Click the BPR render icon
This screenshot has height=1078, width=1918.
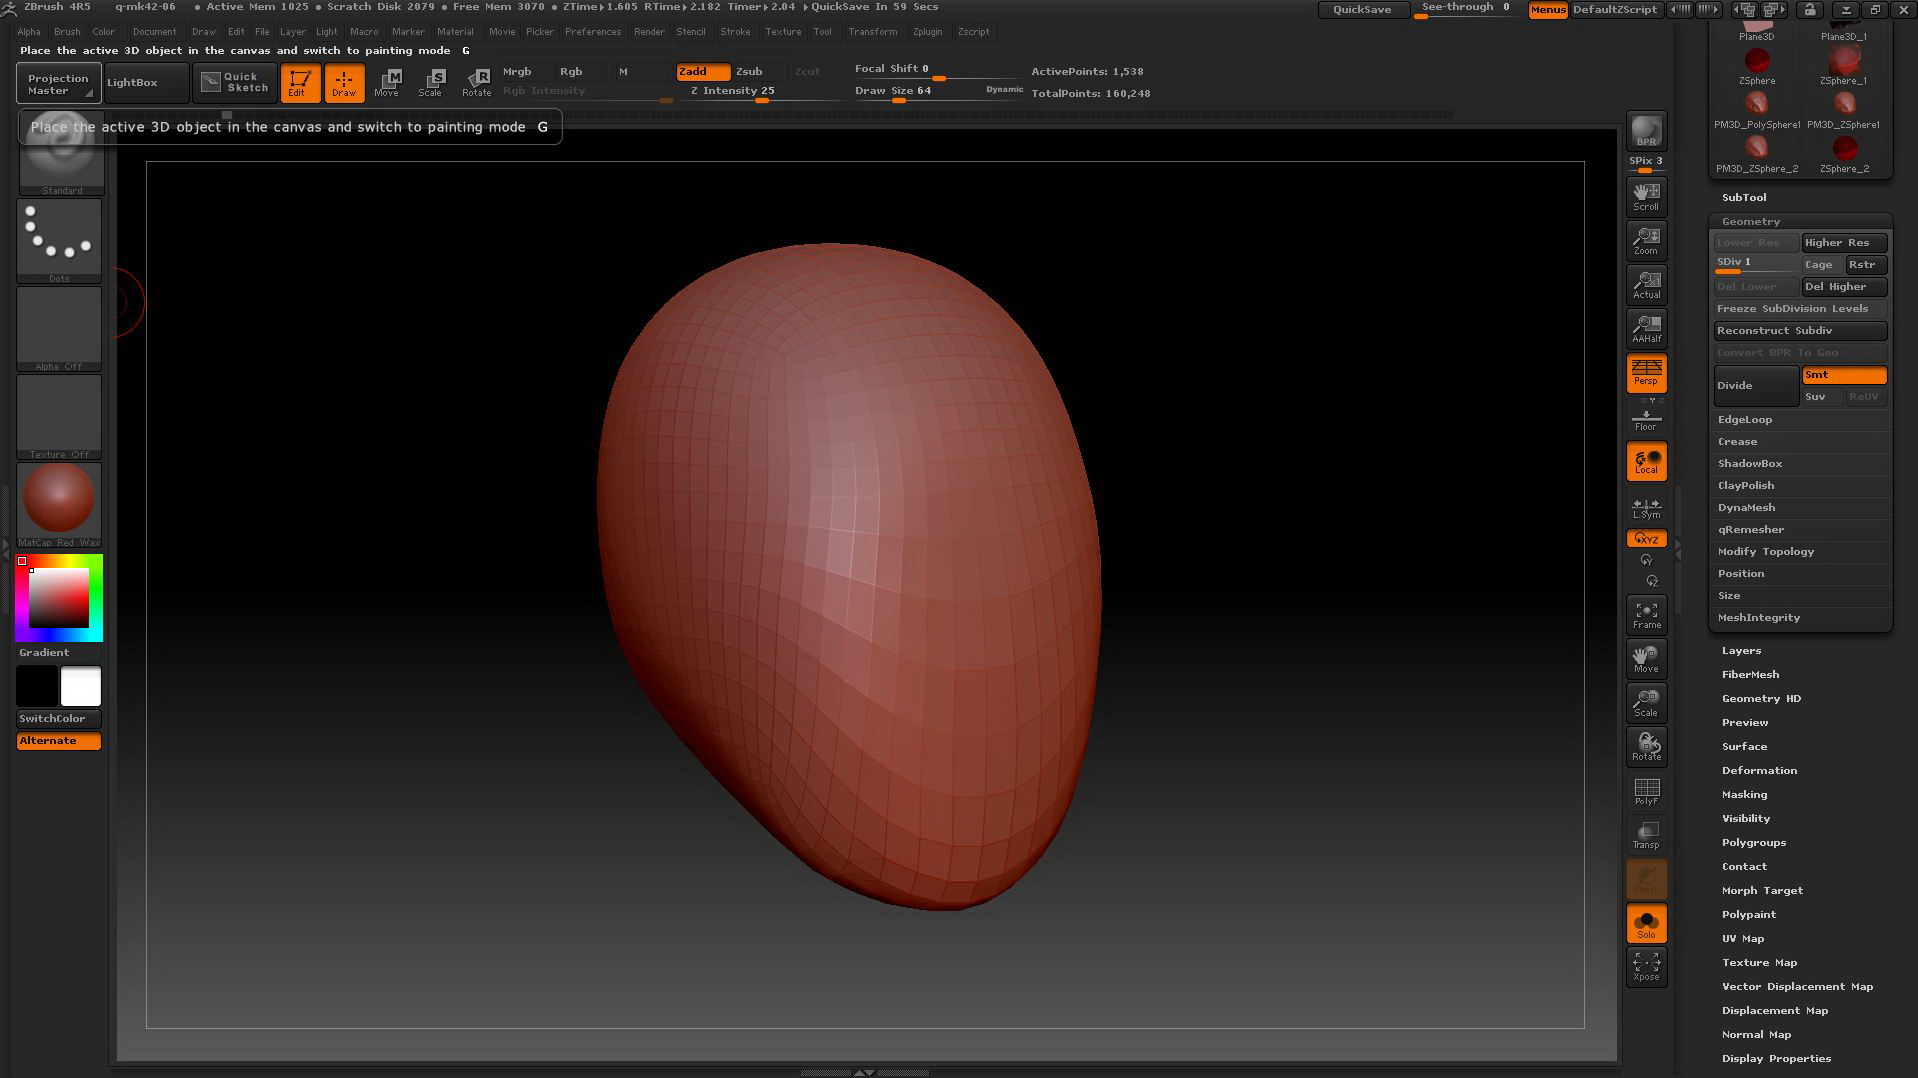coord(1646,132)
